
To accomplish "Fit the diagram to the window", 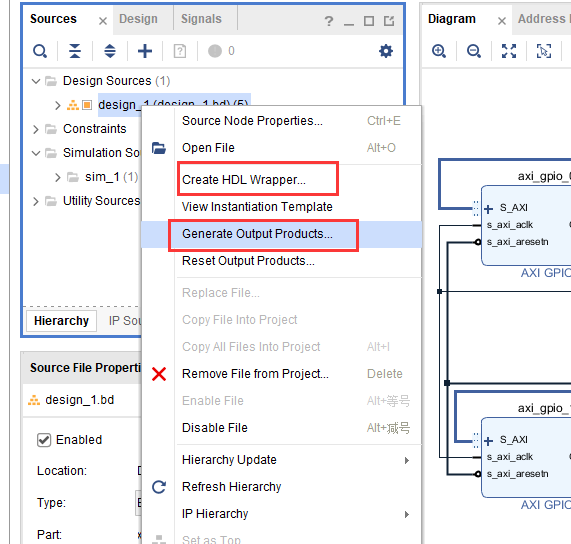I will pyautogui.click(x=509, y=51).
